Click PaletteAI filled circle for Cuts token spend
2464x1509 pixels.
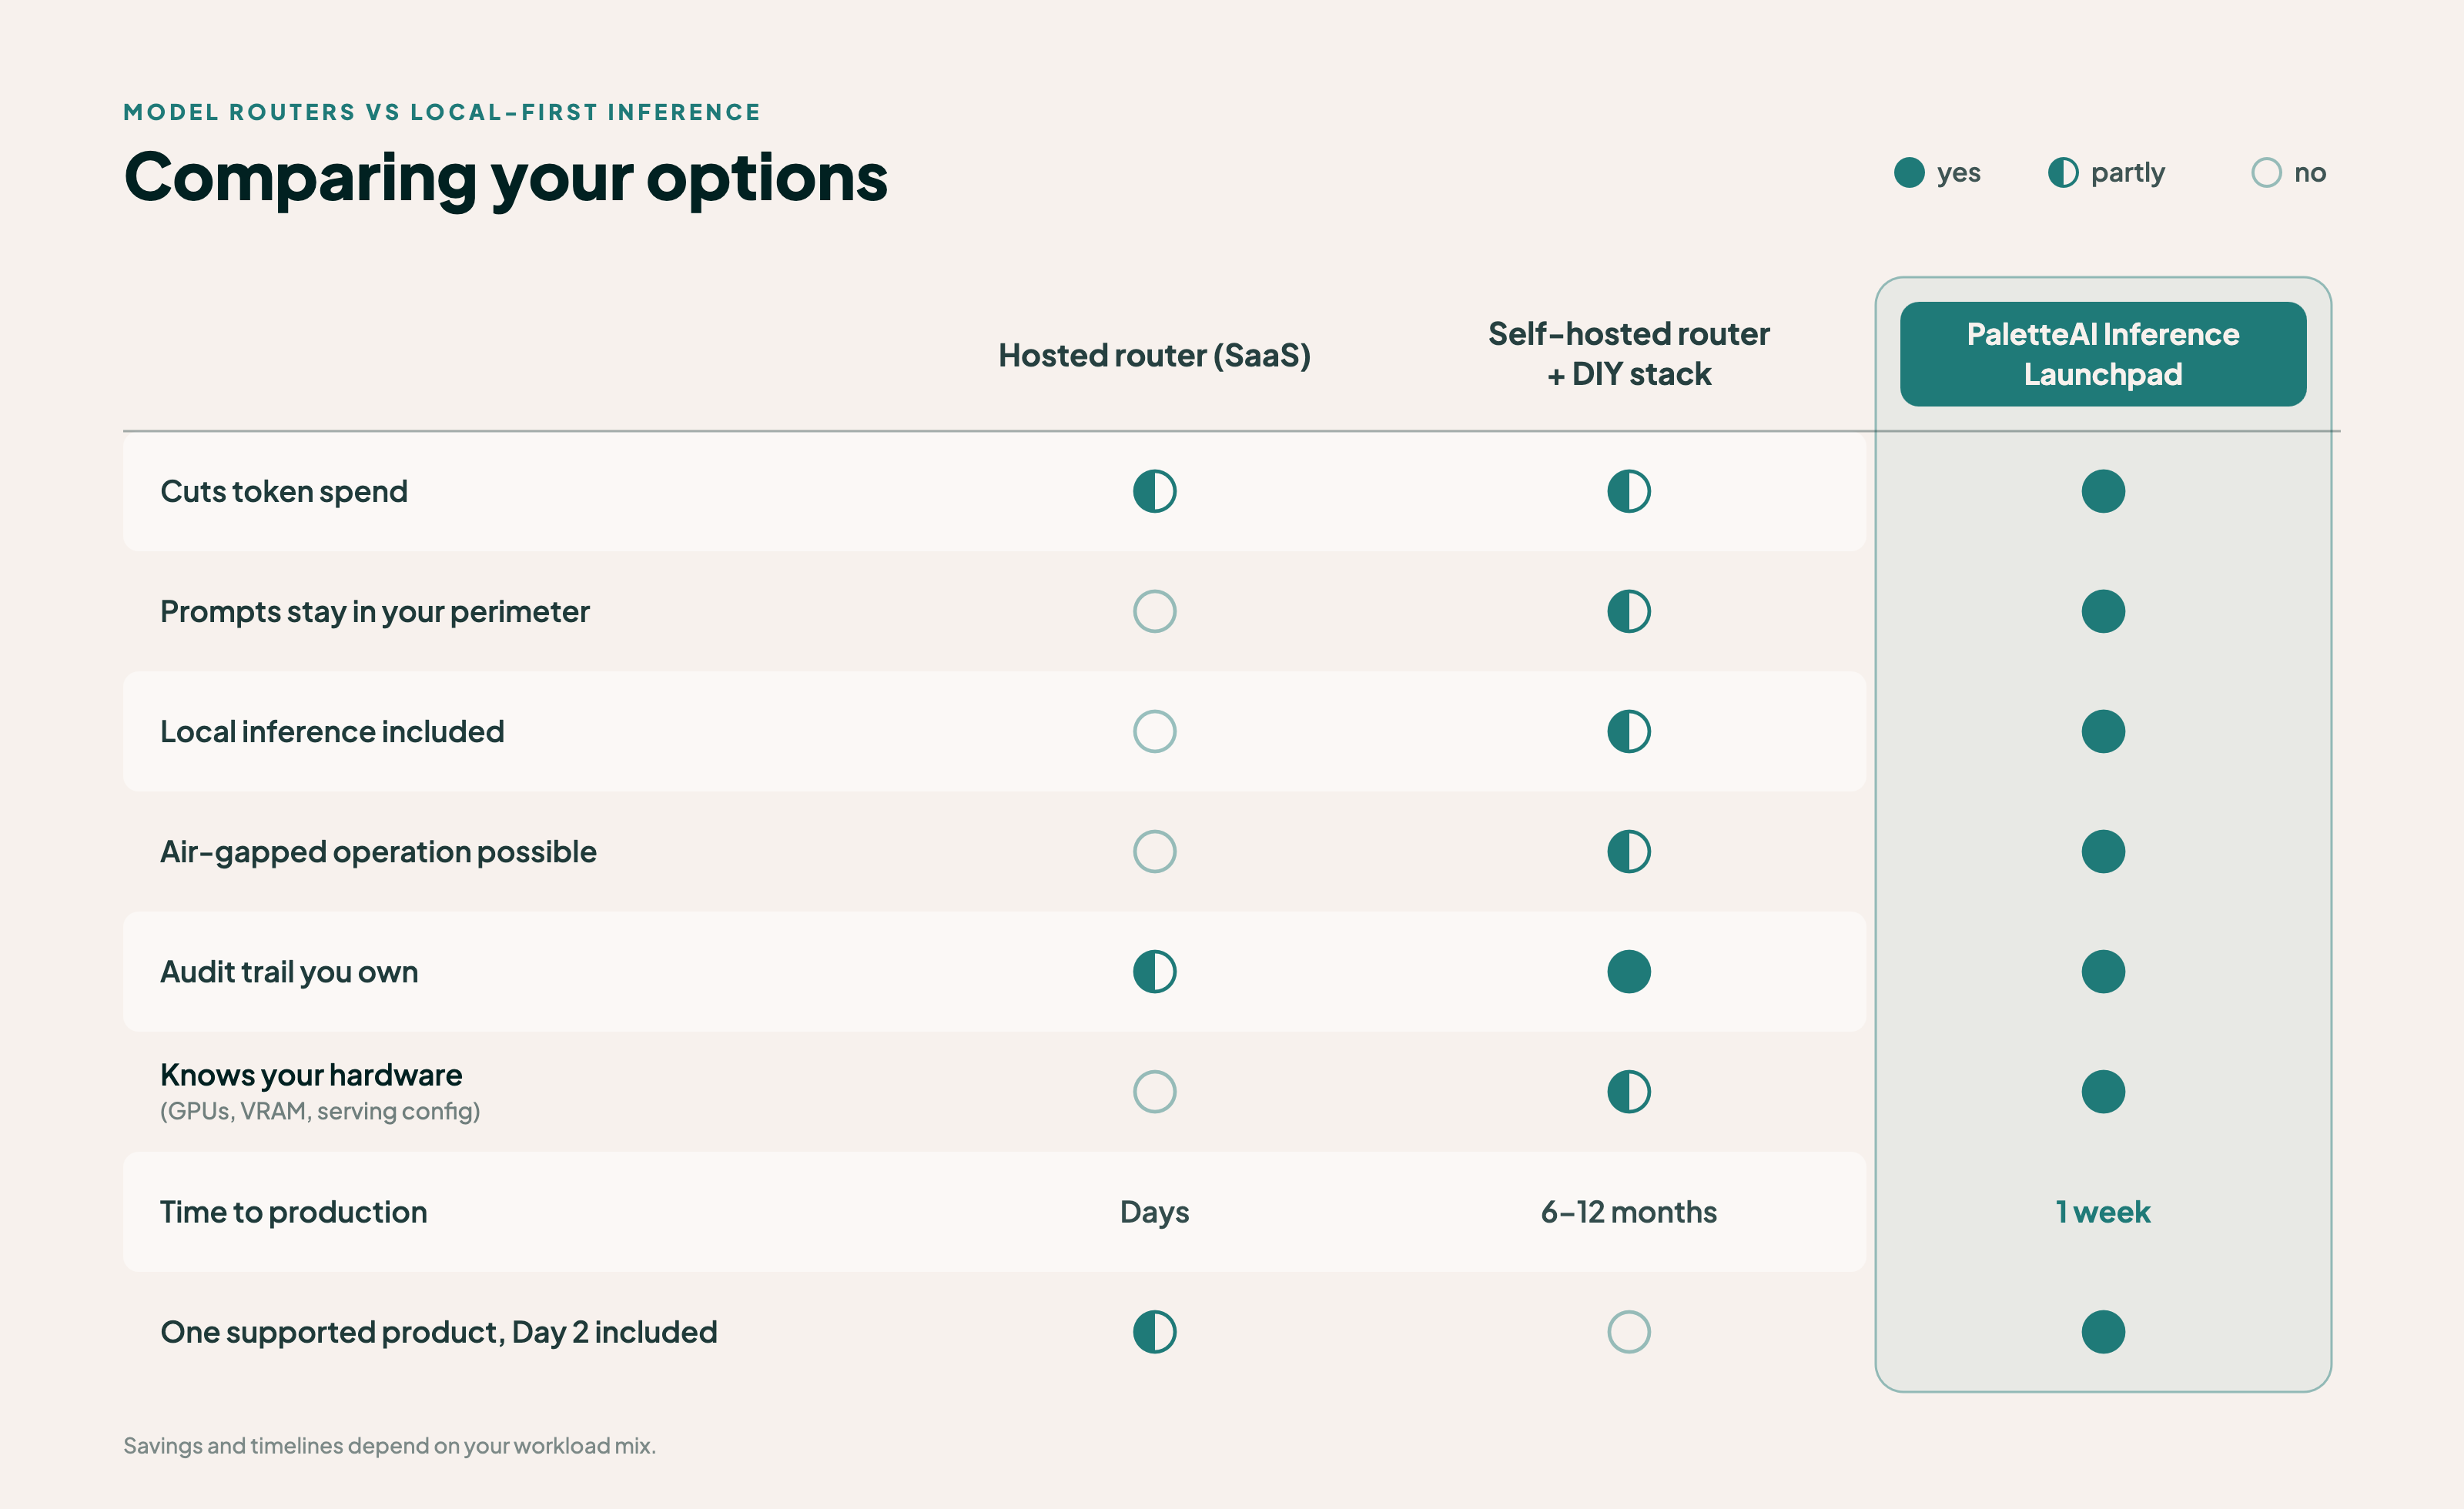pos(2103,491)
